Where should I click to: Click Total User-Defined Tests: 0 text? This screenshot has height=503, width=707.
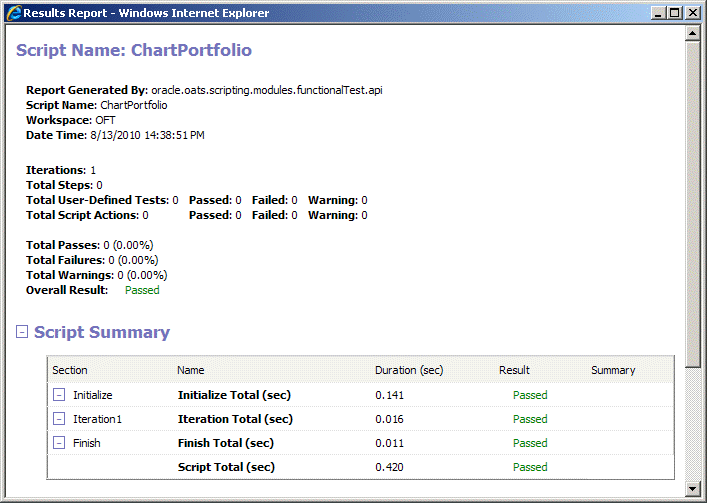pos(102,200)
